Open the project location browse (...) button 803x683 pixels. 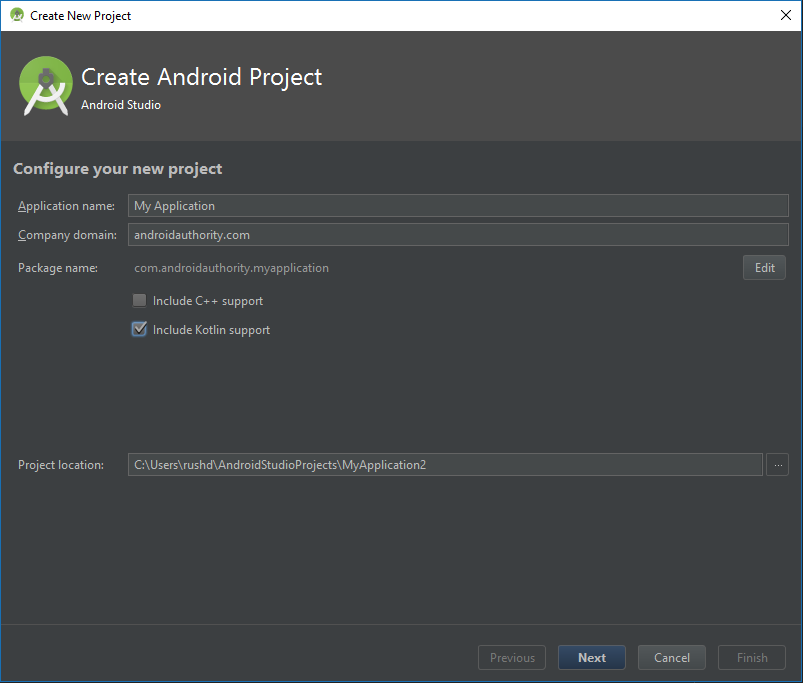click(x=777, y=464)
